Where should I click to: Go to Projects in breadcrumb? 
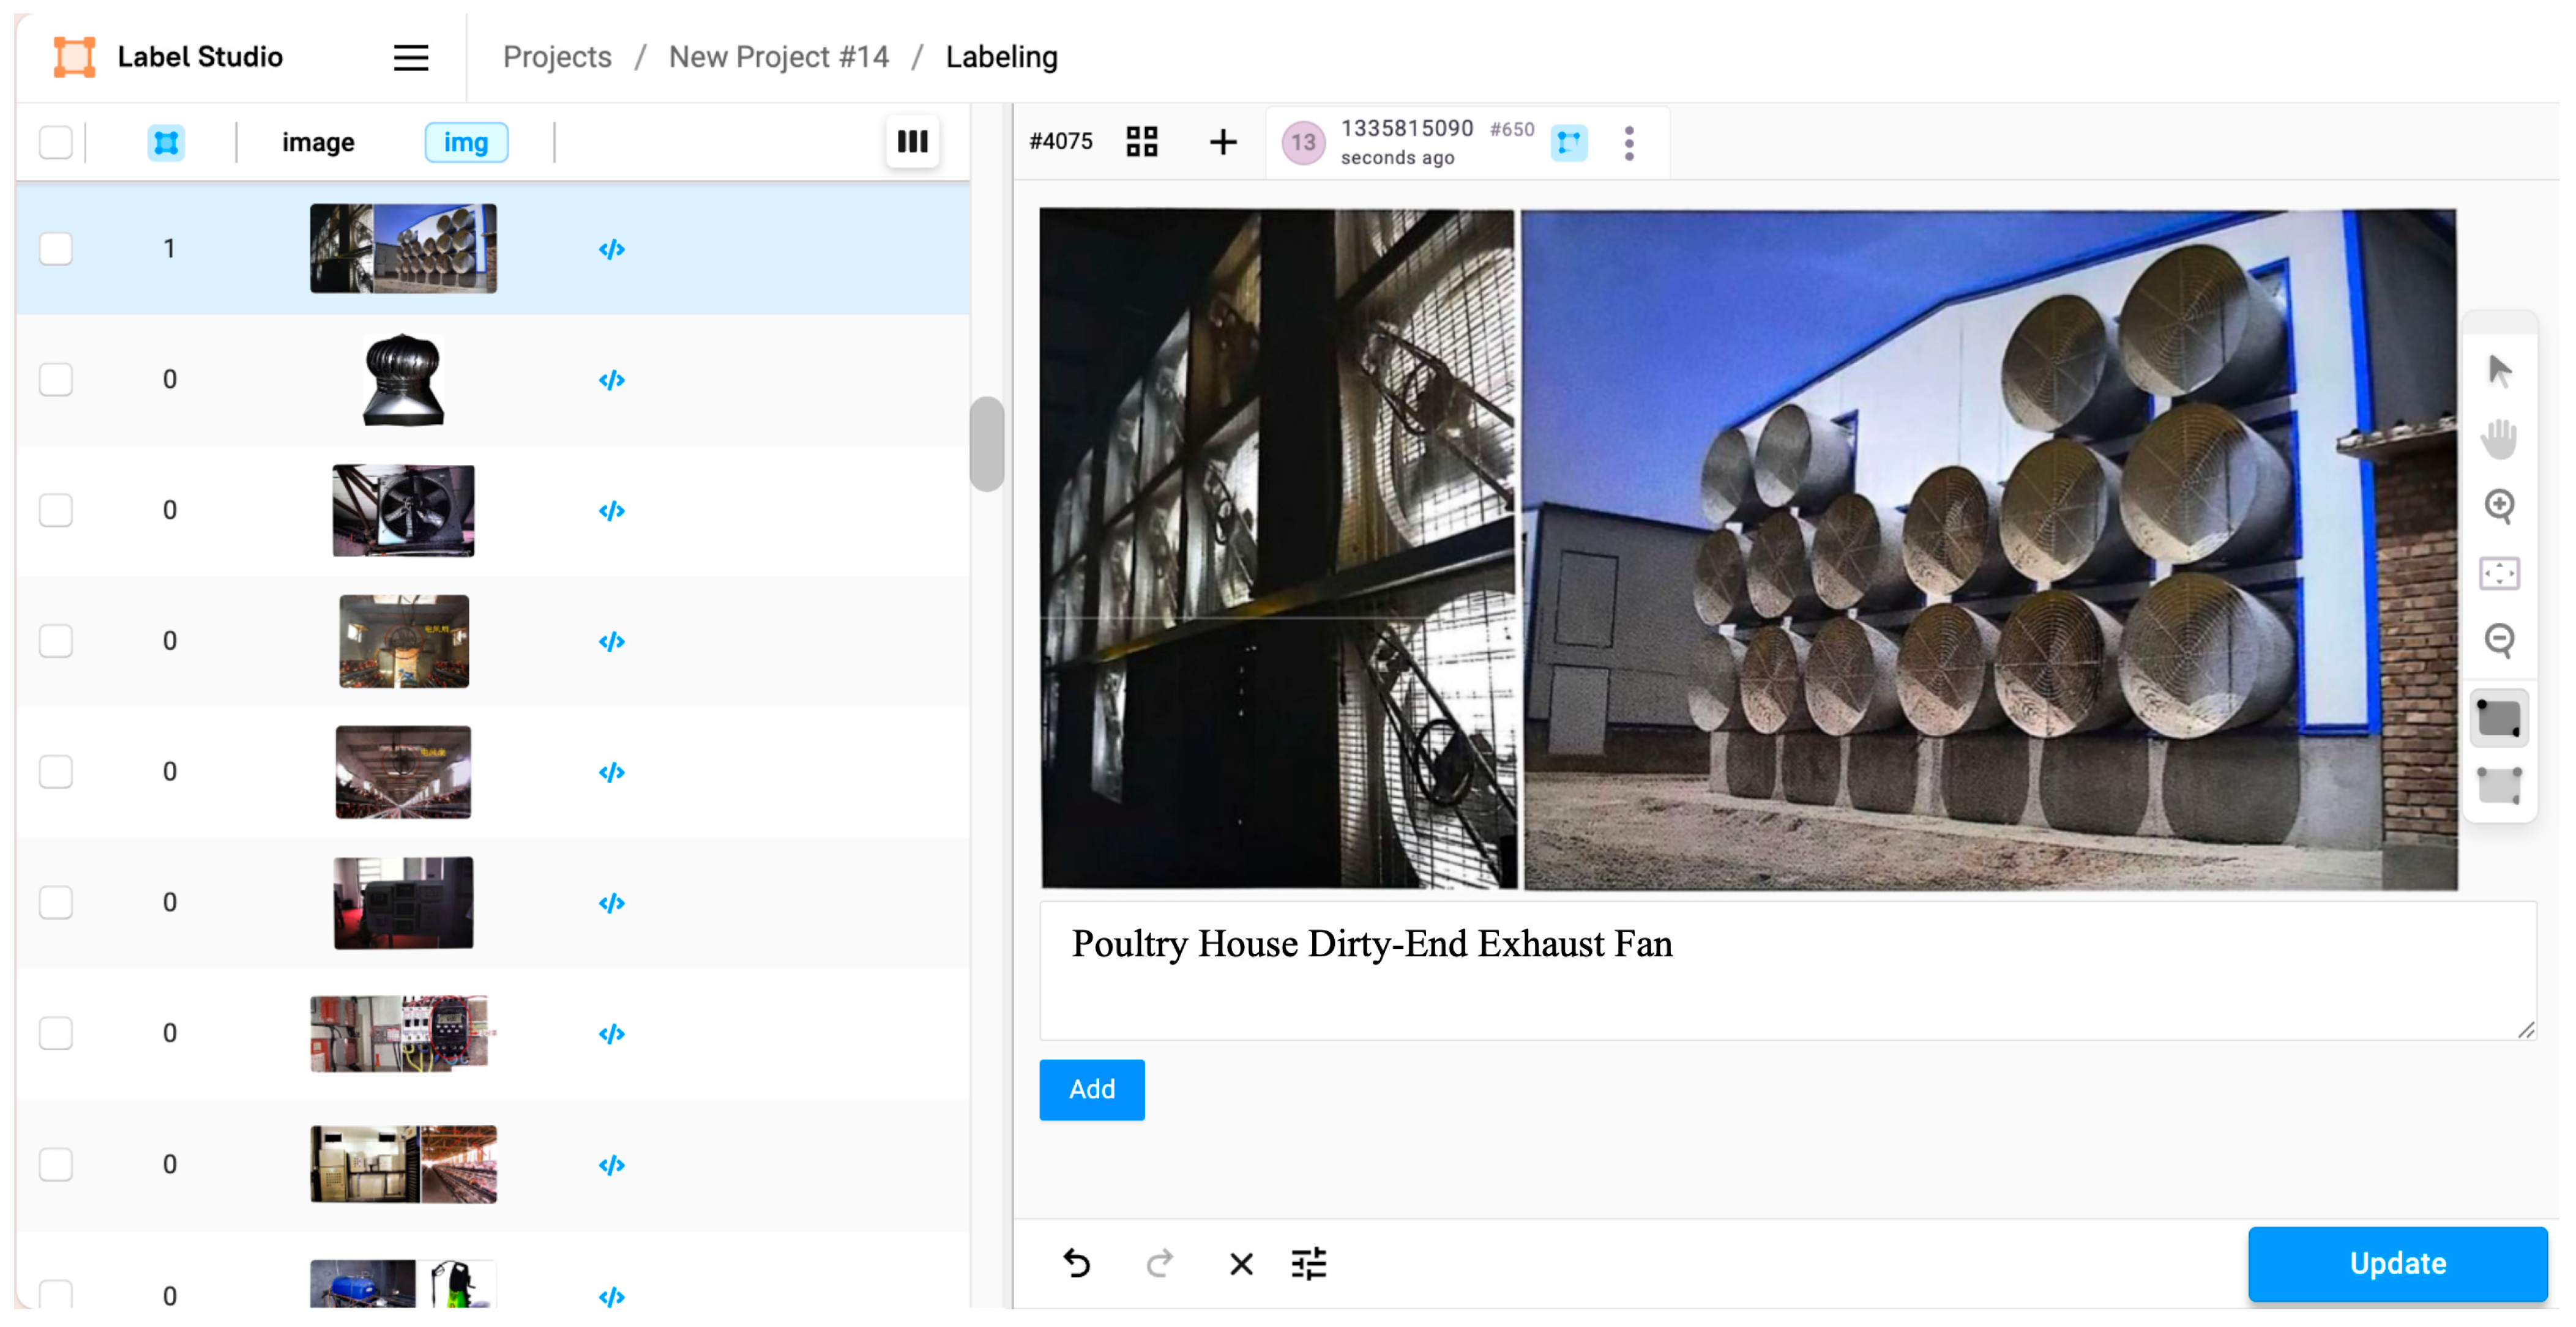(x=557, y=57)
